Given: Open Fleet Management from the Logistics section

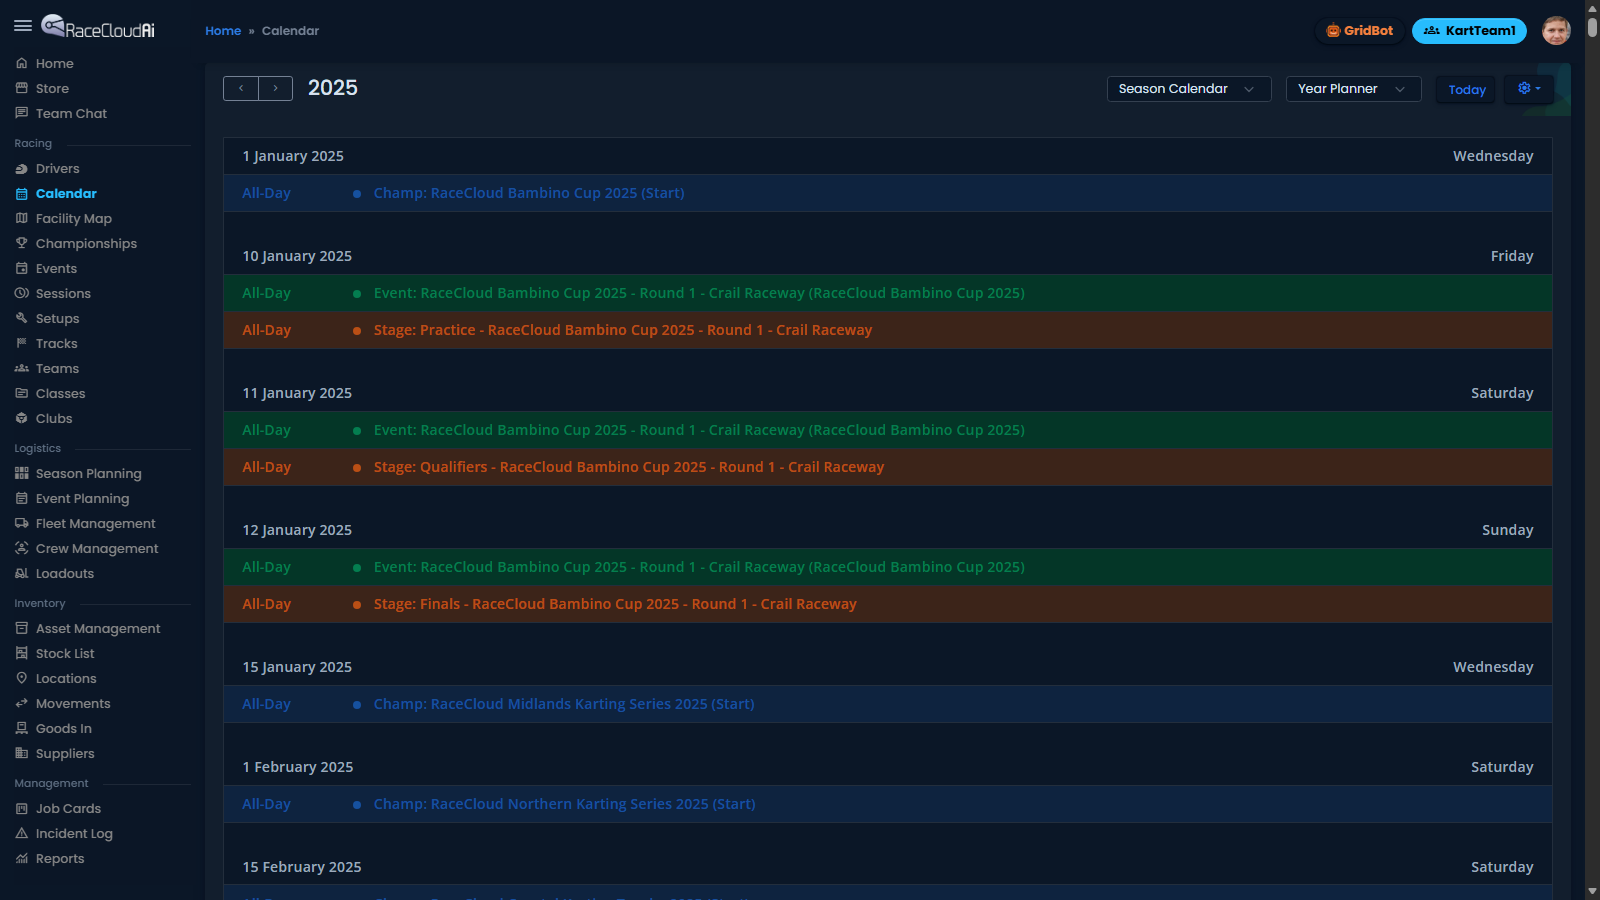Looking at the screenshot, I should [94, 523].
